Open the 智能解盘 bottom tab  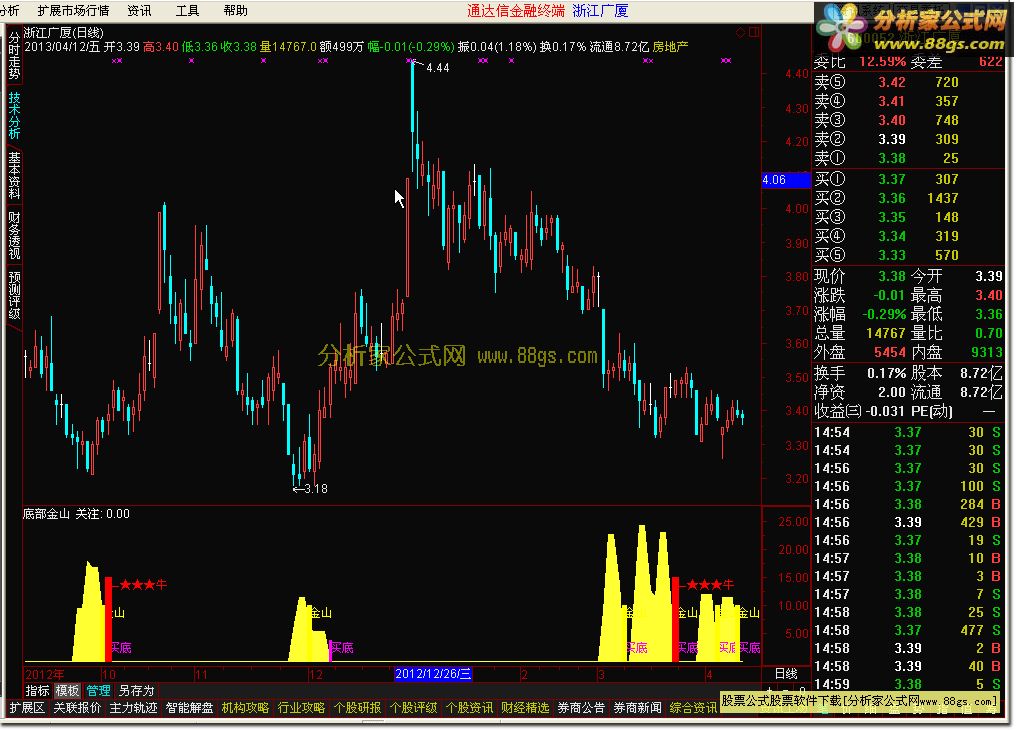pyautogui.click(x=189, y=707)
